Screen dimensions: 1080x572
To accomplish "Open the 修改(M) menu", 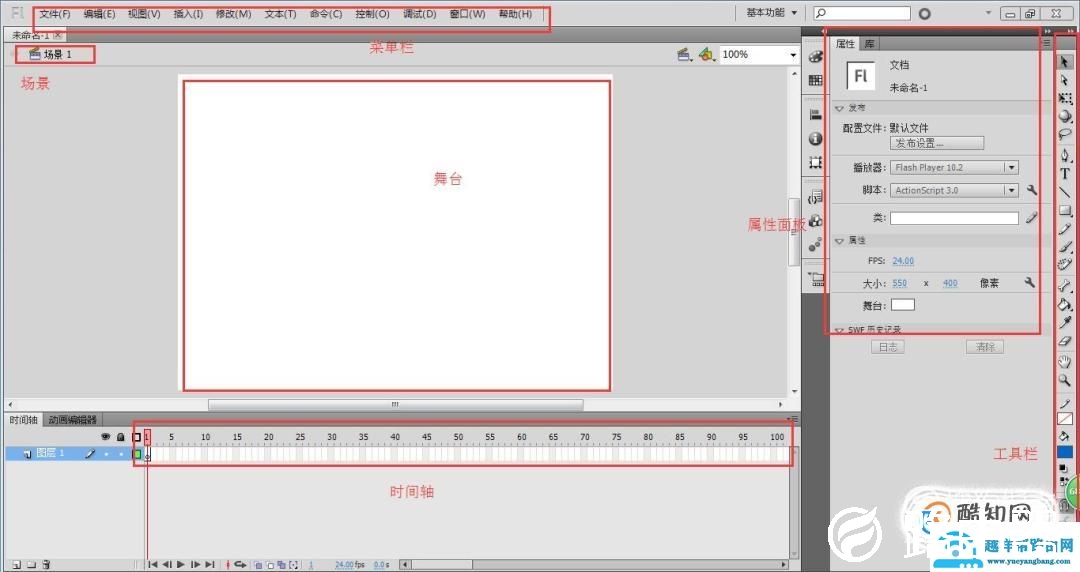I will click(x=233, y=14).
